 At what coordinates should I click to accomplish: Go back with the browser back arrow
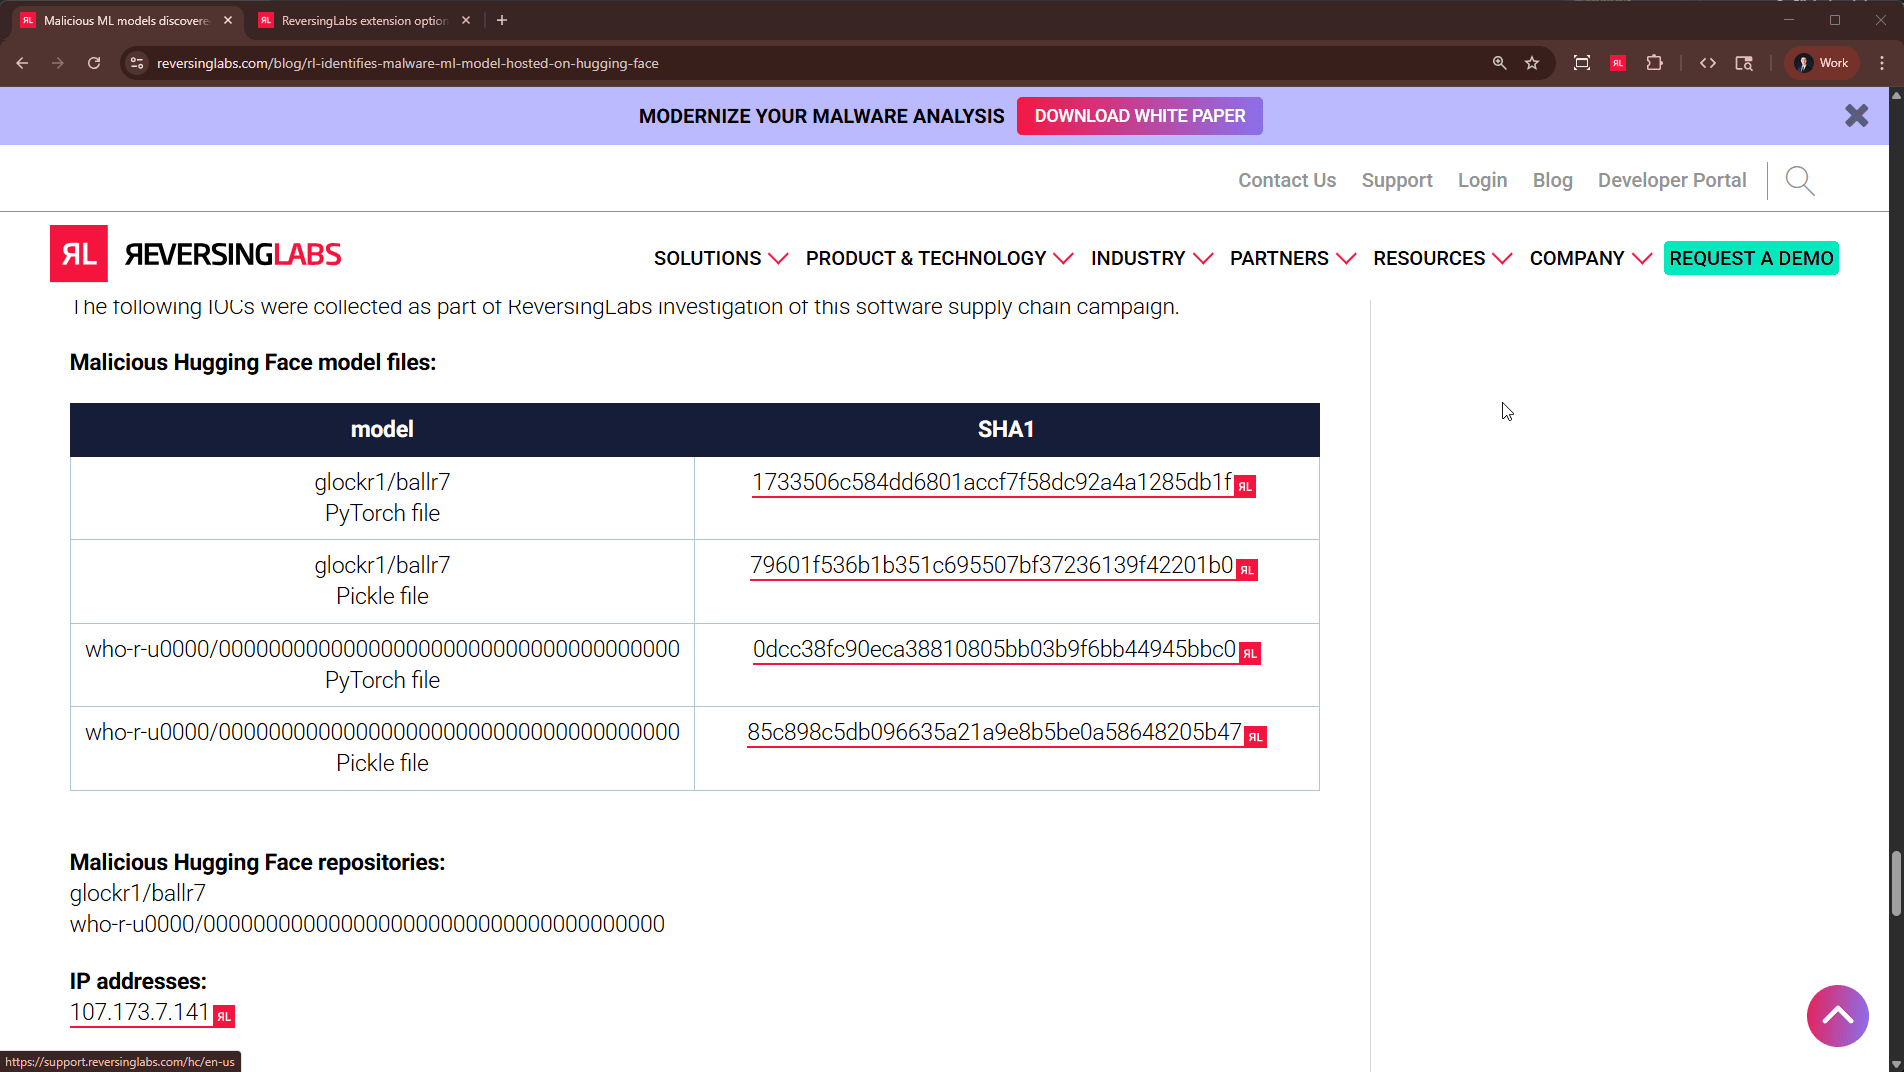[x=22, y=63]
